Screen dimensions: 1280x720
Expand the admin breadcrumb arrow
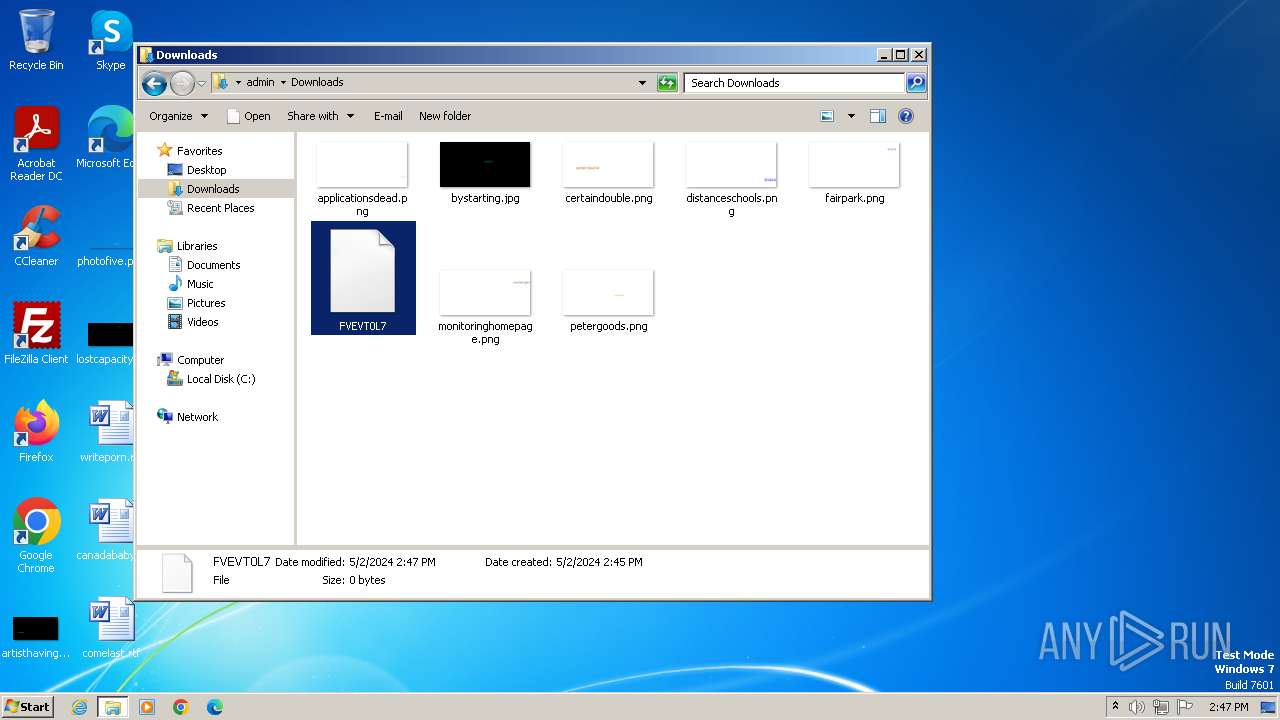pos(283,83)
